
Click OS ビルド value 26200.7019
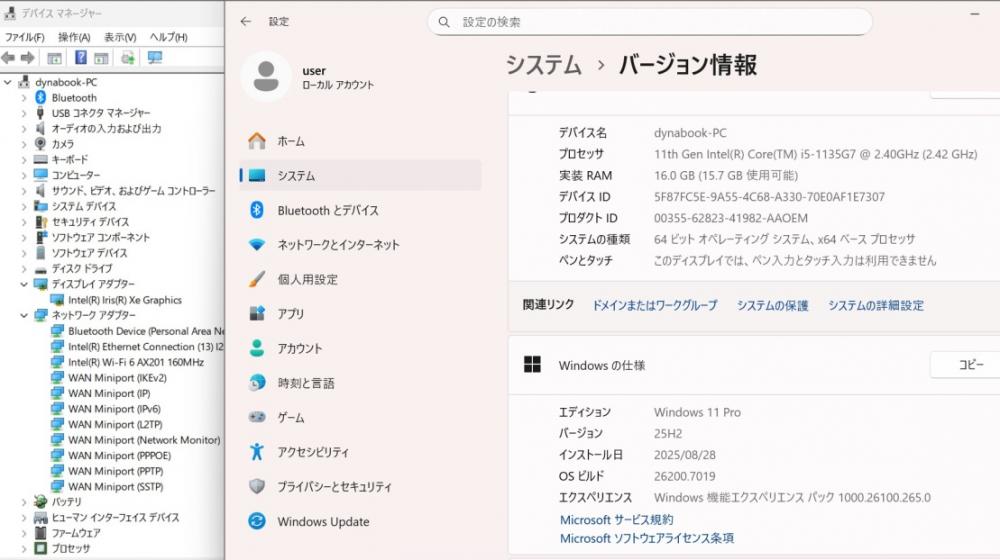pos(684,476)
